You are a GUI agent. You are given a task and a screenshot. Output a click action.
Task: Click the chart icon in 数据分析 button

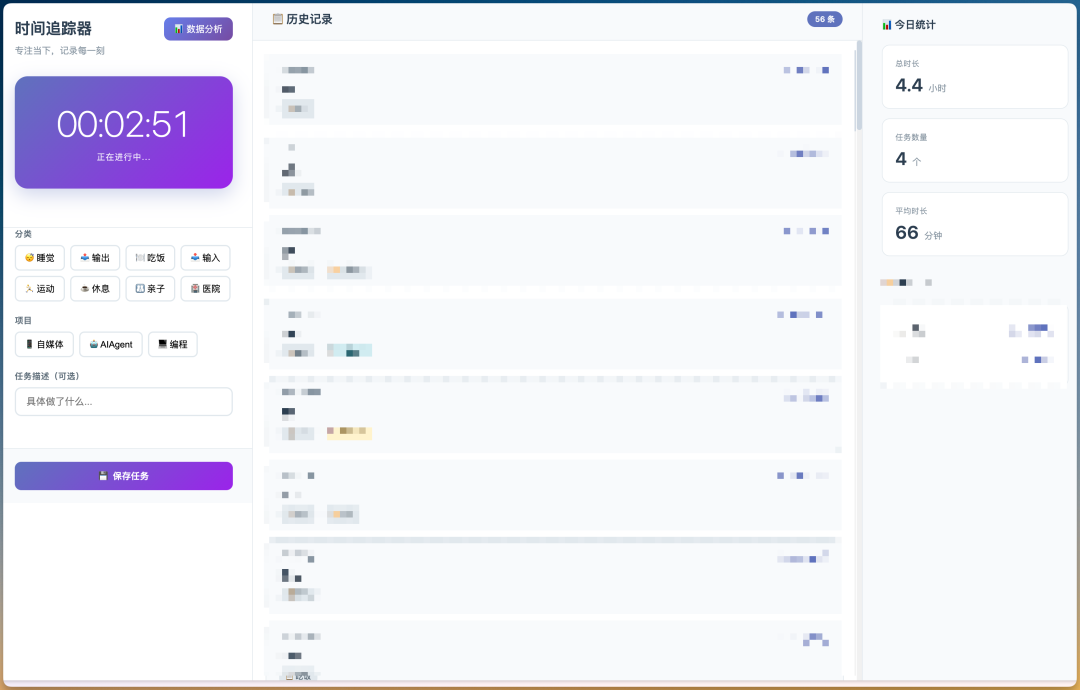(178, 29)
